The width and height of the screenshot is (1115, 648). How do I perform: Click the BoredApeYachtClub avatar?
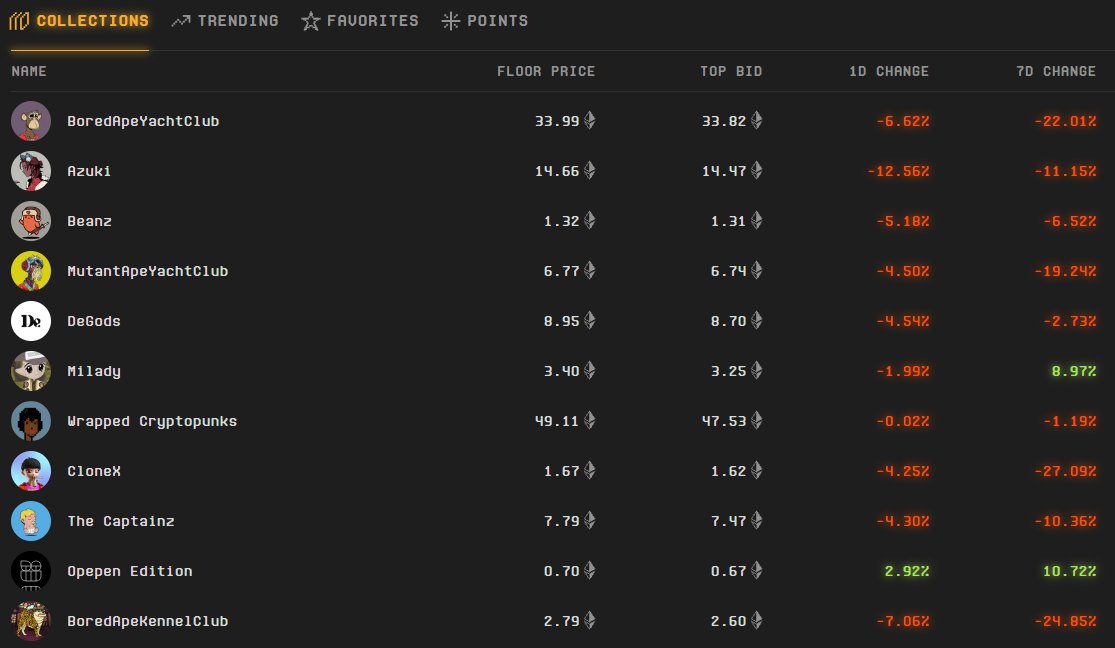pos(31,121)
